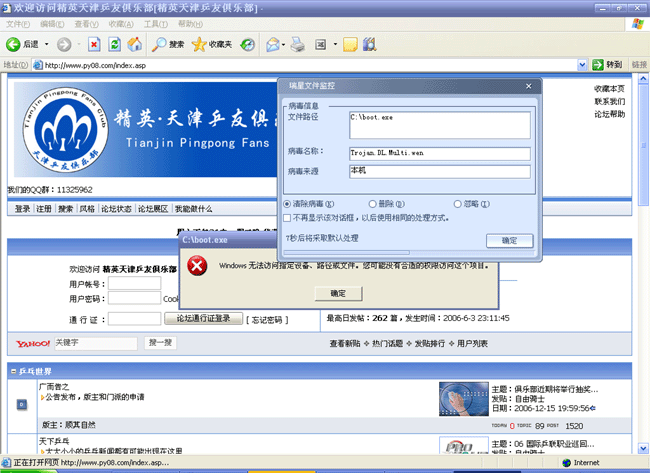Open the 用户列表 link
The width and height of the screenshot is (650, 473).
(472, 344)
